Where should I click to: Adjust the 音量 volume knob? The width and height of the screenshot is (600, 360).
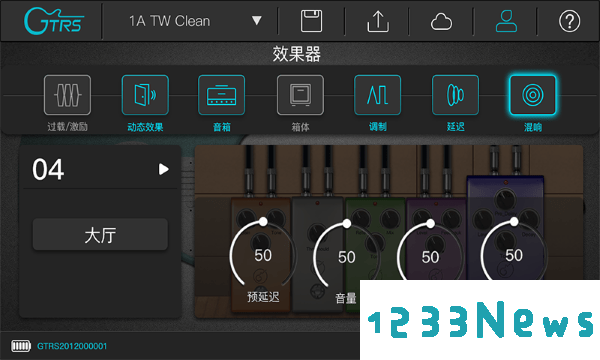346,254
